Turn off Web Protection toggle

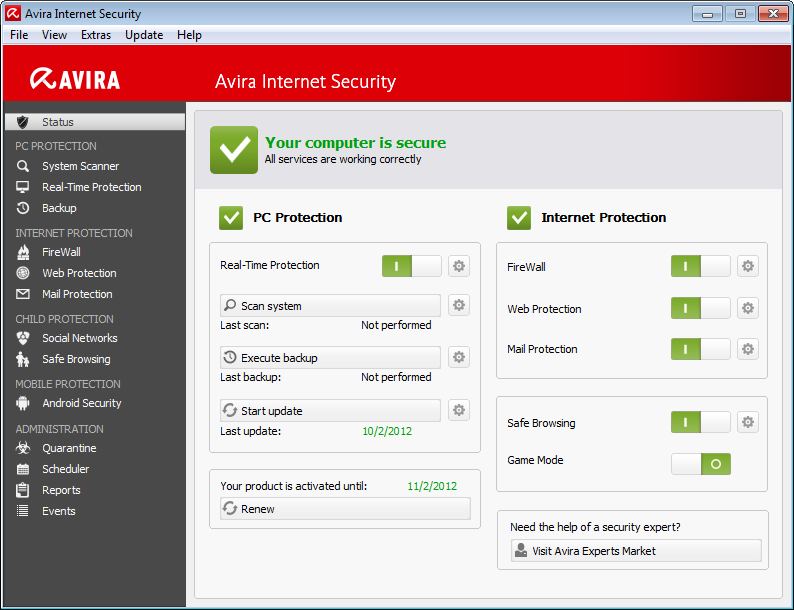[x=700, y=308]
